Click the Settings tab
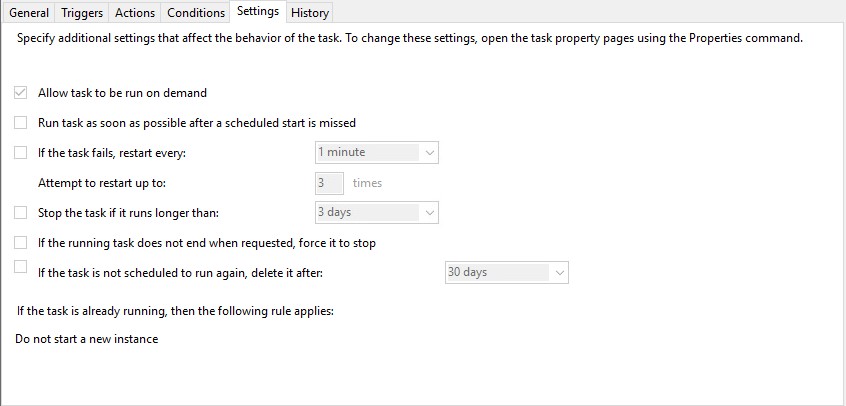Image resolution: width=846 pixels, height=406 pixels. pyautogui.click(x=258, y=11)
